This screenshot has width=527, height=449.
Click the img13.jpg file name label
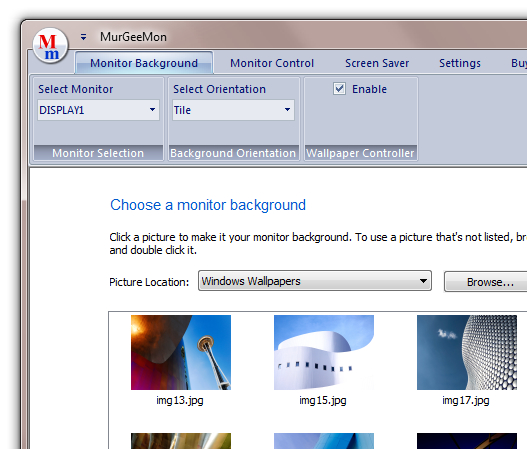point(180,401)
